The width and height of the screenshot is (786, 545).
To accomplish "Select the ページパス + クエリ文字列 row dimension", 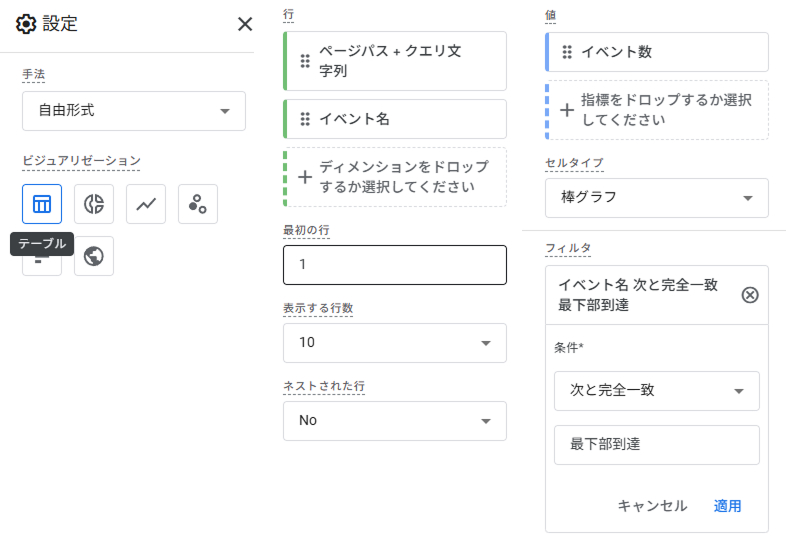I will click(x=395, y=61).
